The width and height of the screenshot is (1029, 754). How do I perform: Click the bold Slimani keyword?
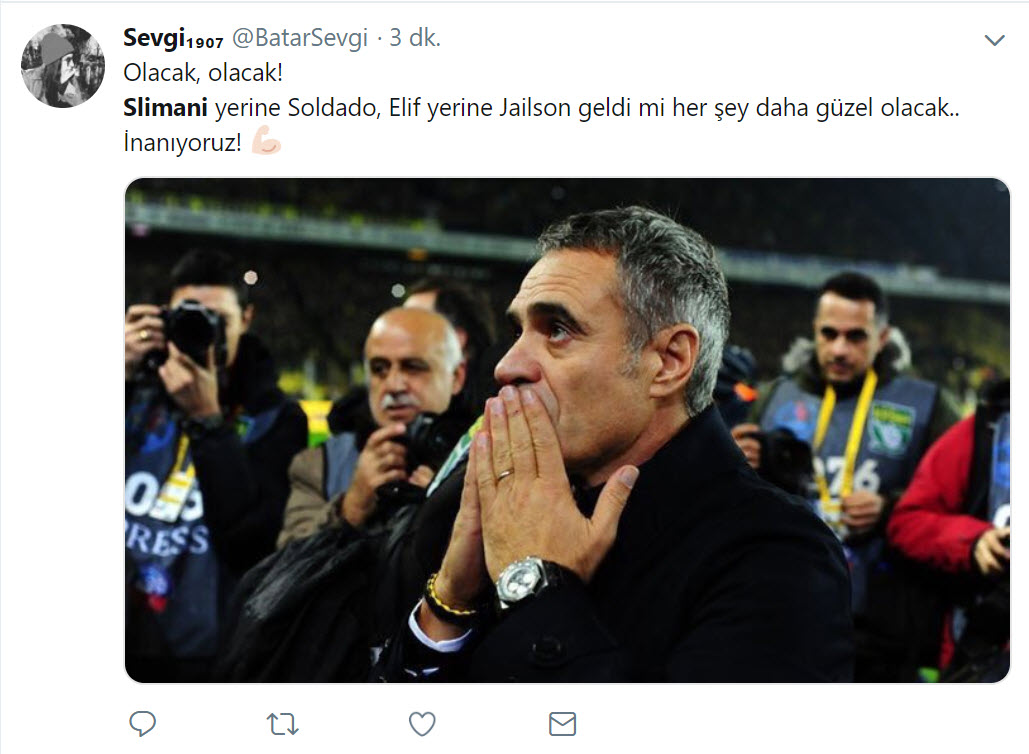[x=165, y=107]
